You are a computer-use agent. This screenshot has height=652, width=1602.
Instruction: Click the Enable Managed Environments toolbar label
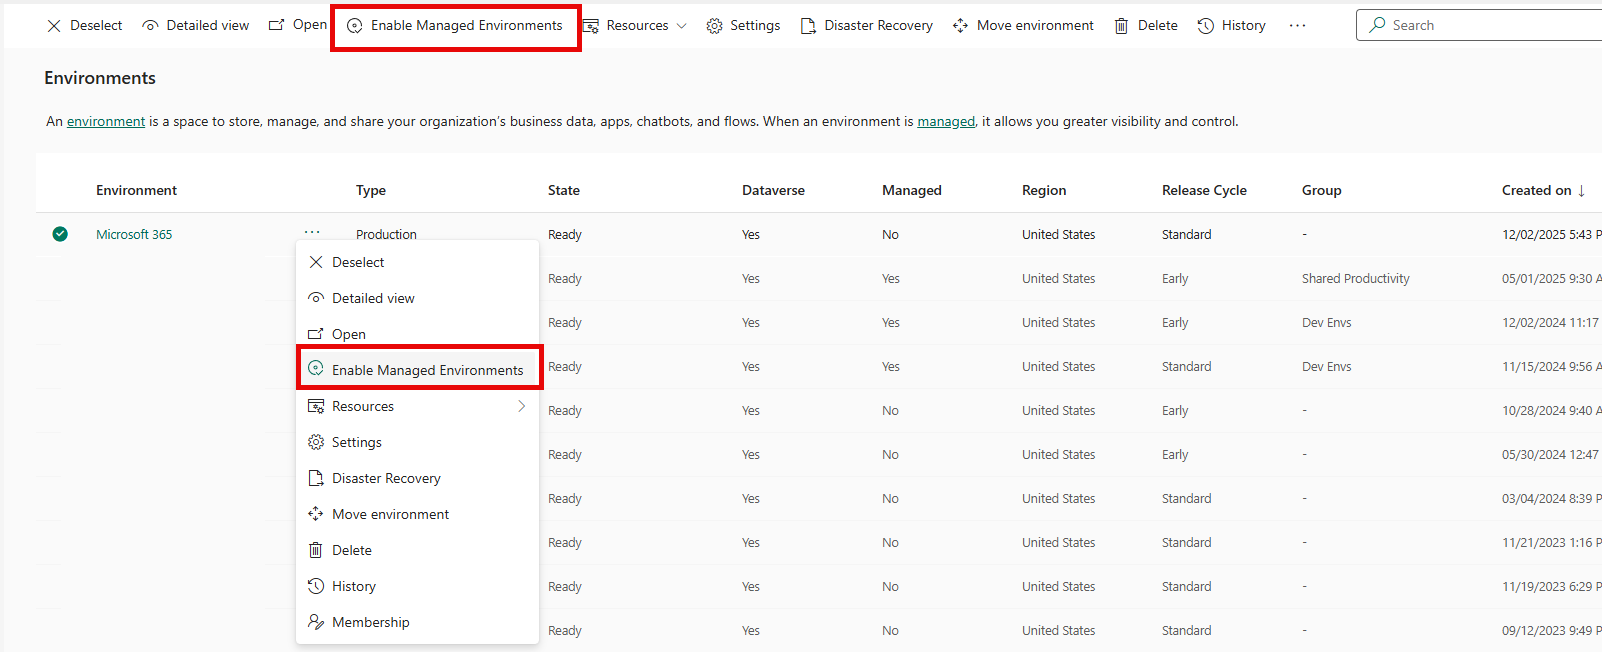(467, 25)
